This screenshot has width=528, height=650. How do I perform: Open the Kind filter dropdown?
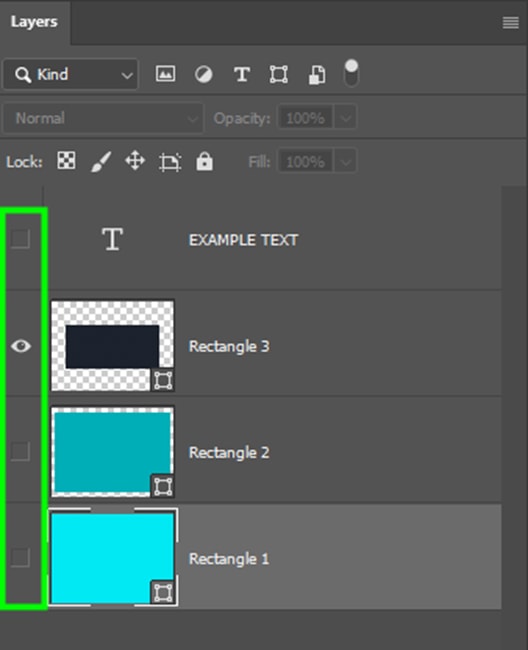(70, 75)
